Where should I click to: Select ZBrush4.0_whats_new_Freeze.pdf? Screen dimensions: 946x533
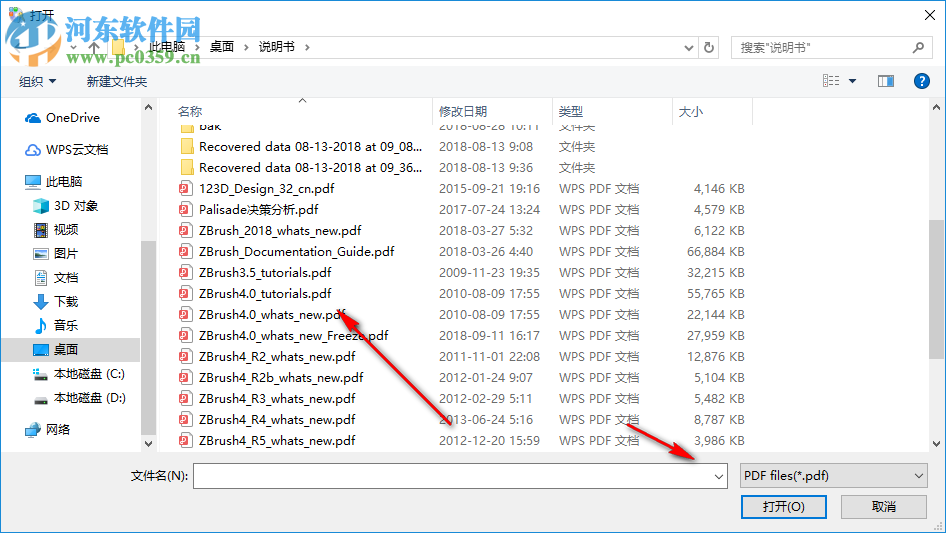tap(294, 336)
